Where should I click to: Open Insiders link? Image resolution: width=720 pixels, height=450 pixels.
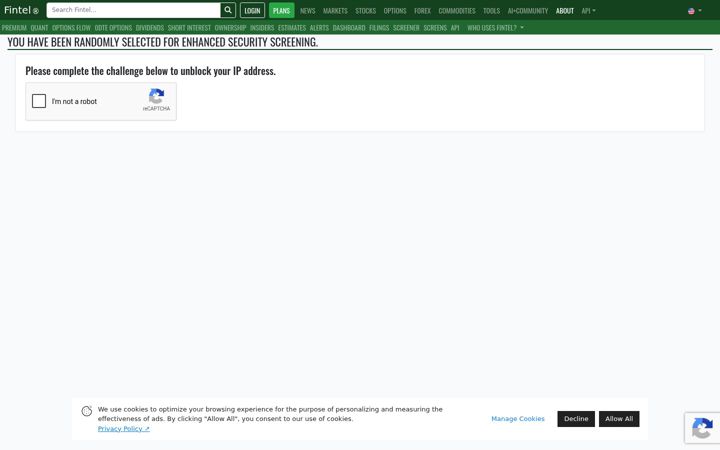pyautogui.click(x=262, y=28)
